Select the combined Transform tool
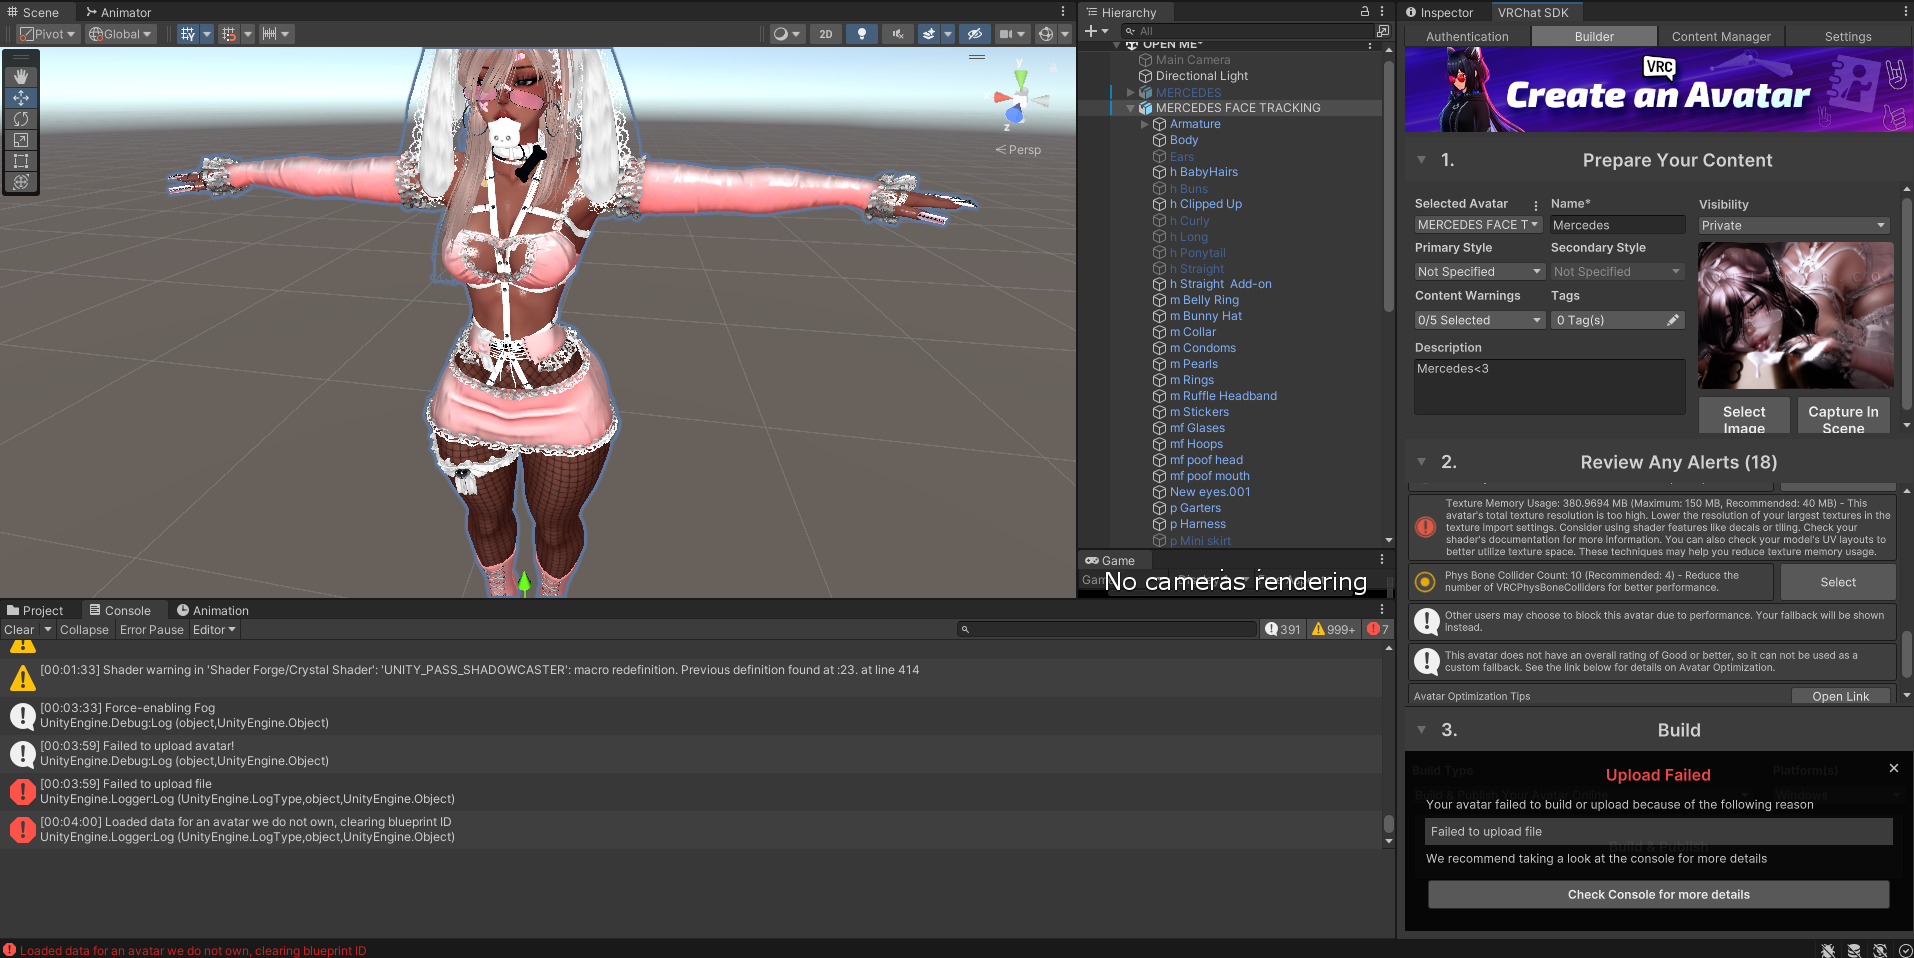The width and height of the screenshot is (1914, 958). 21,182
